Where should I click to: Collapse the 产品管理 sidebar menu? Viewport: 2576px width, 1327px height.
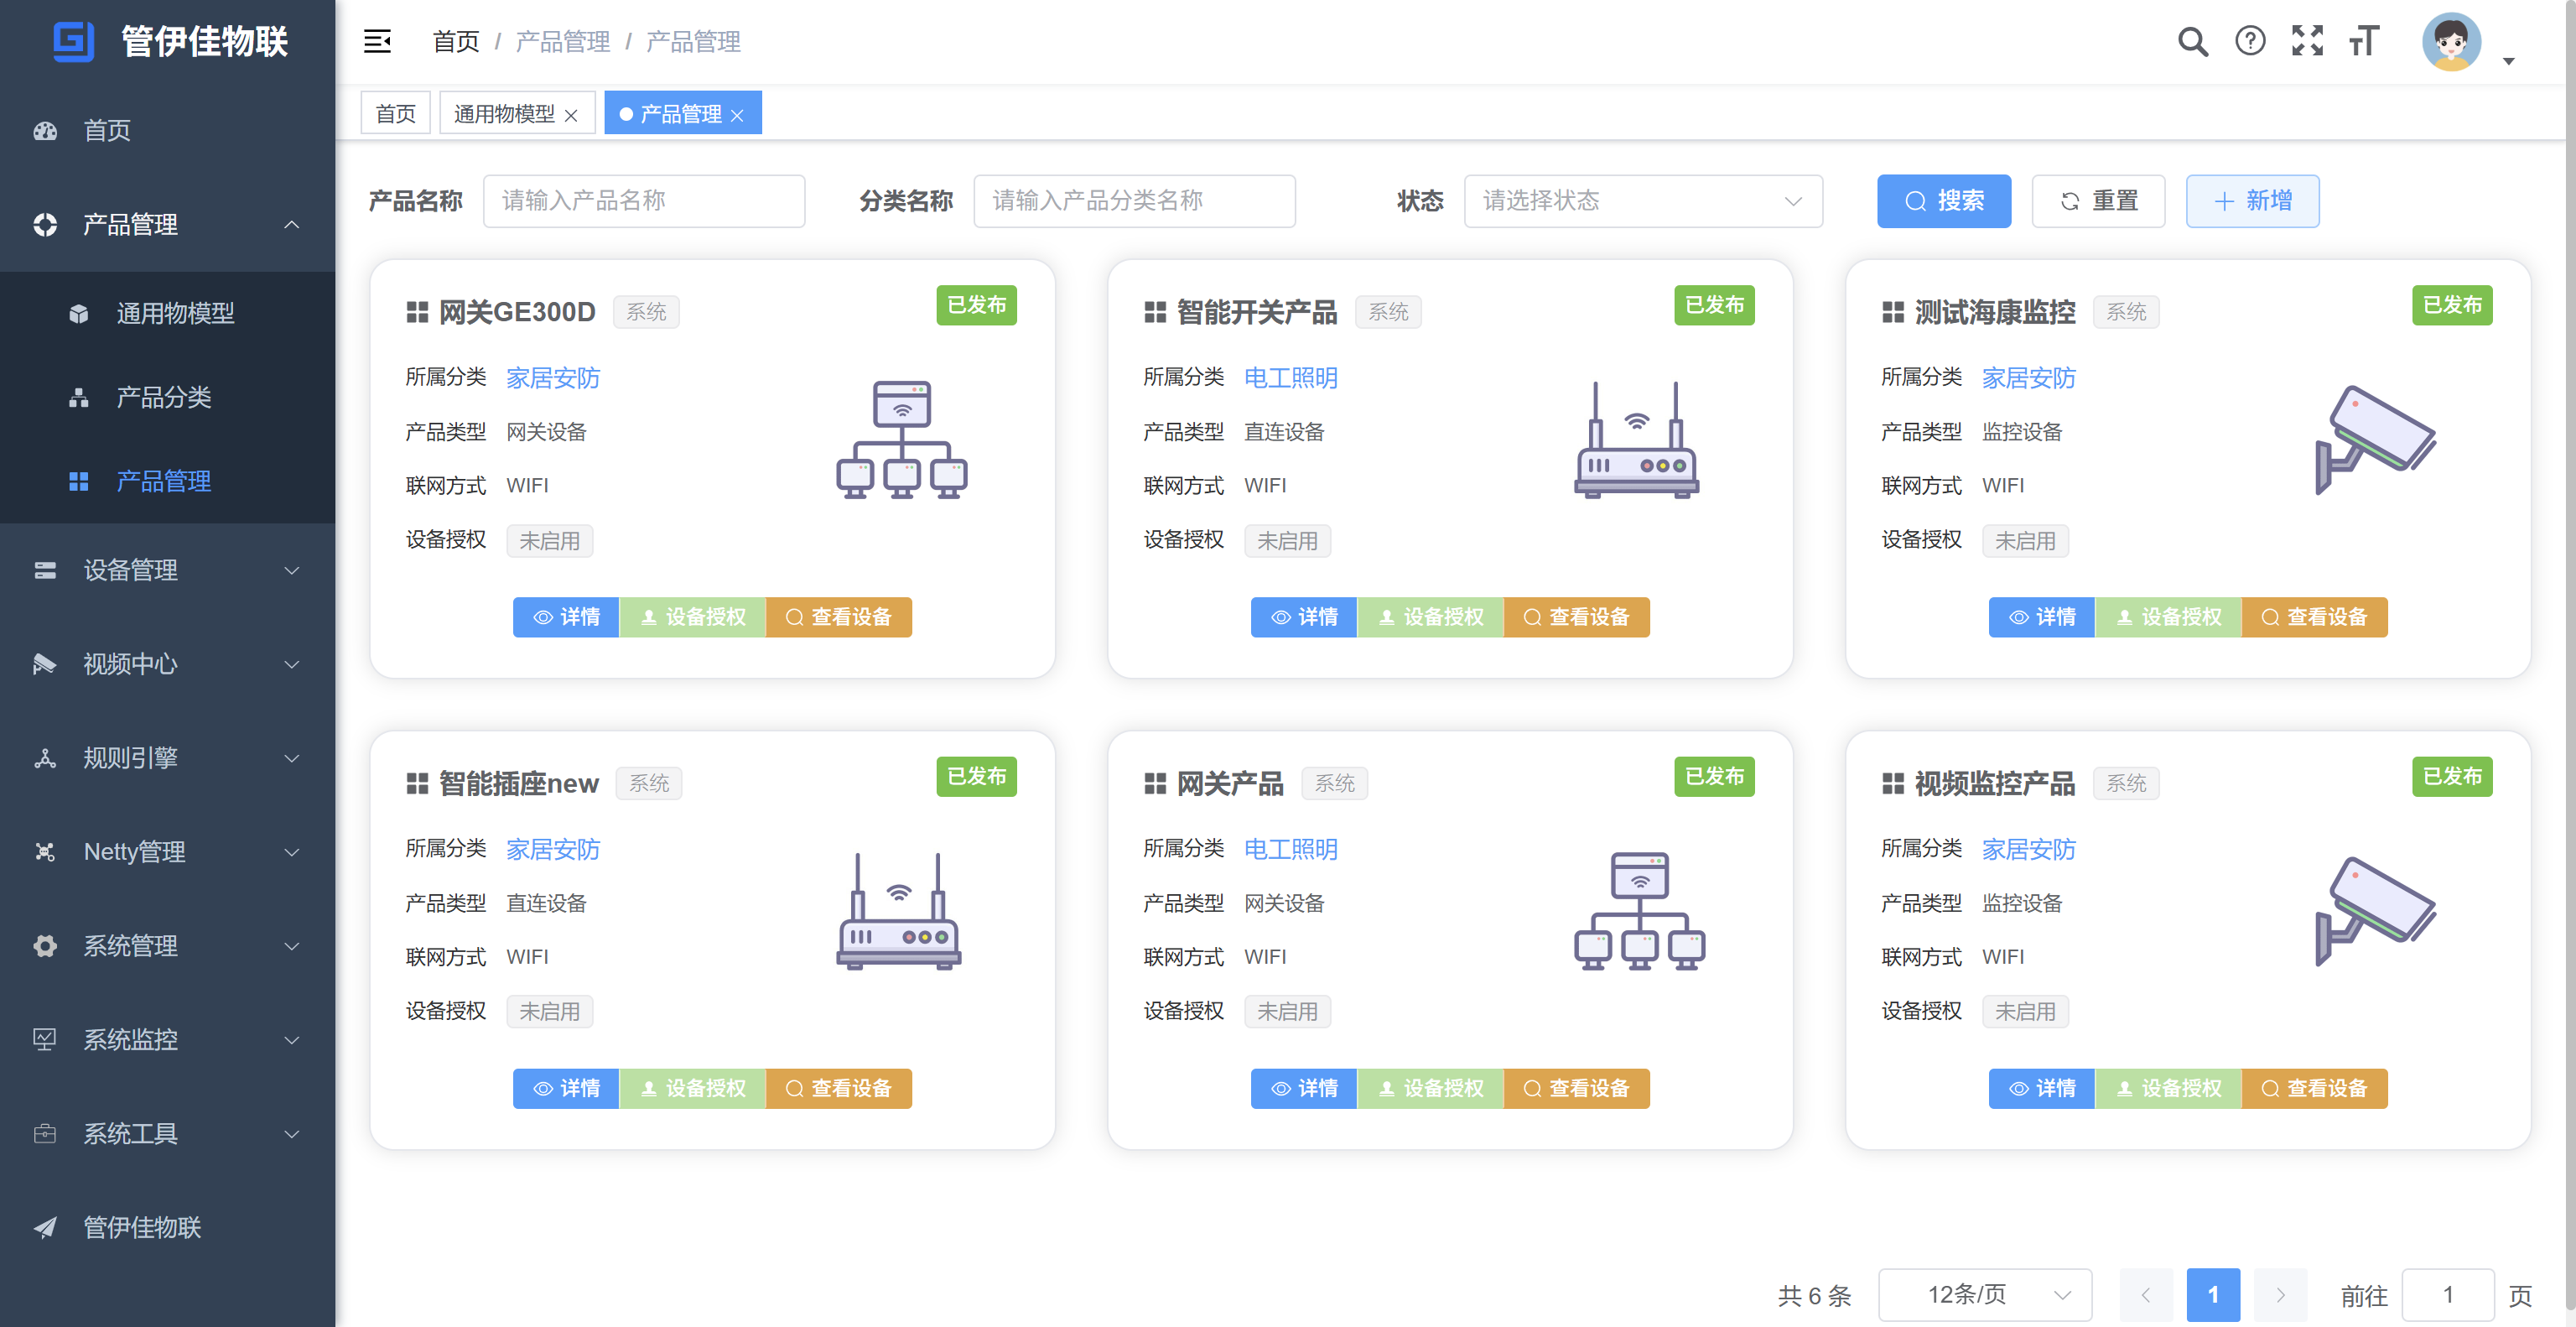tap(168, 224)
